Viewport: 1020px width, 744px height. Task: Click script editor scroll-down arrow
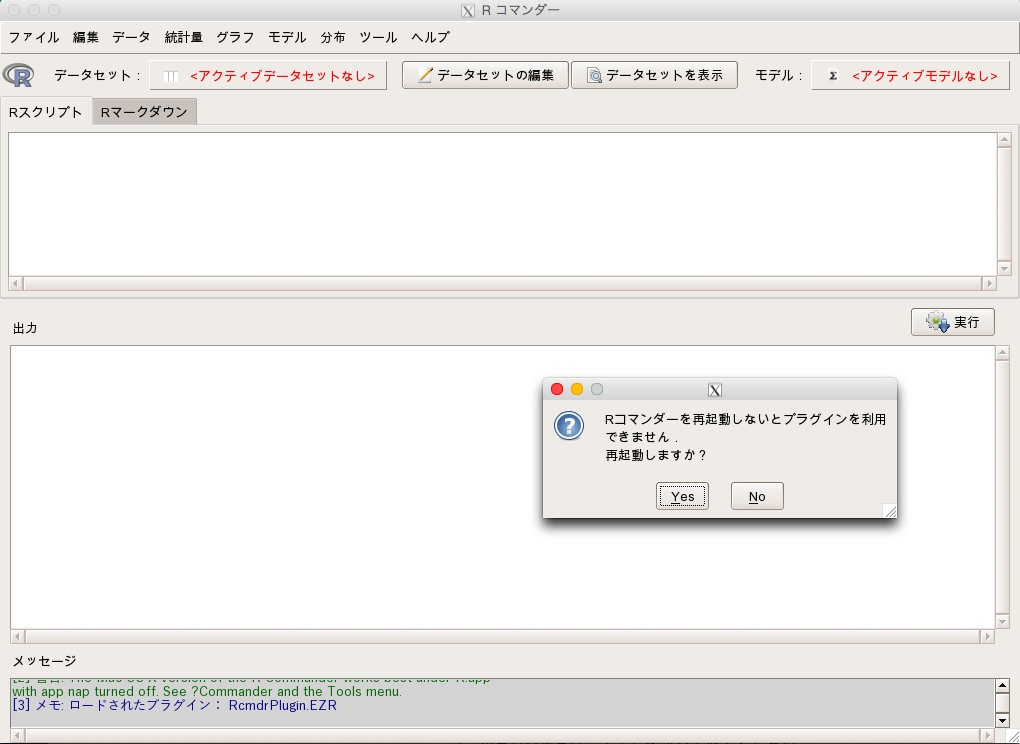coord(1004,269)
